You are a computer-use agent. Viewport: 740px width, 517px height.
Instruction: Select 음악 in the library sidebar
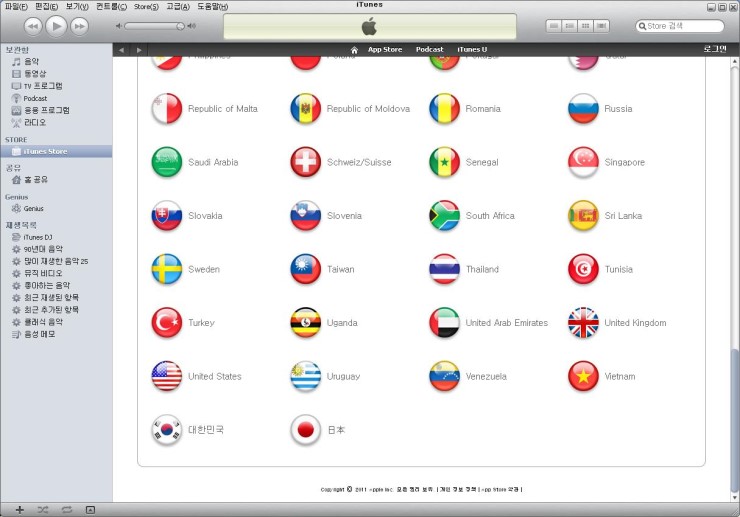click(31, 61)
